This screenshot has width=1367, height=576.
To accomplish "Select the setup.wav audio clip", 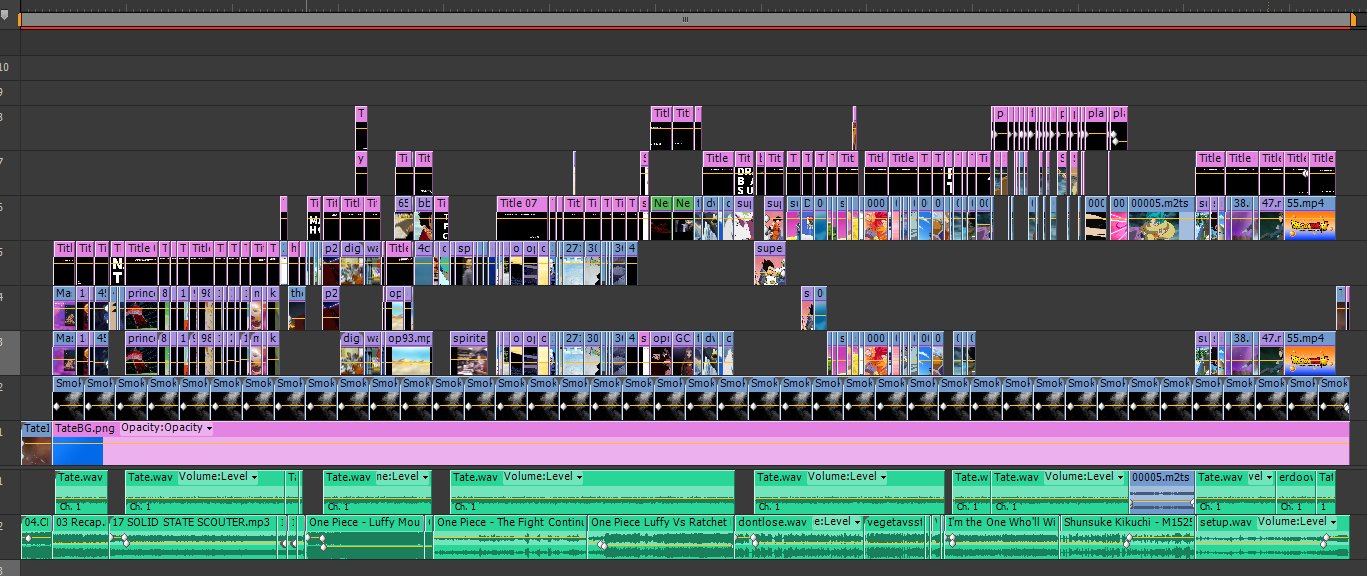I will click(1273, 537).
